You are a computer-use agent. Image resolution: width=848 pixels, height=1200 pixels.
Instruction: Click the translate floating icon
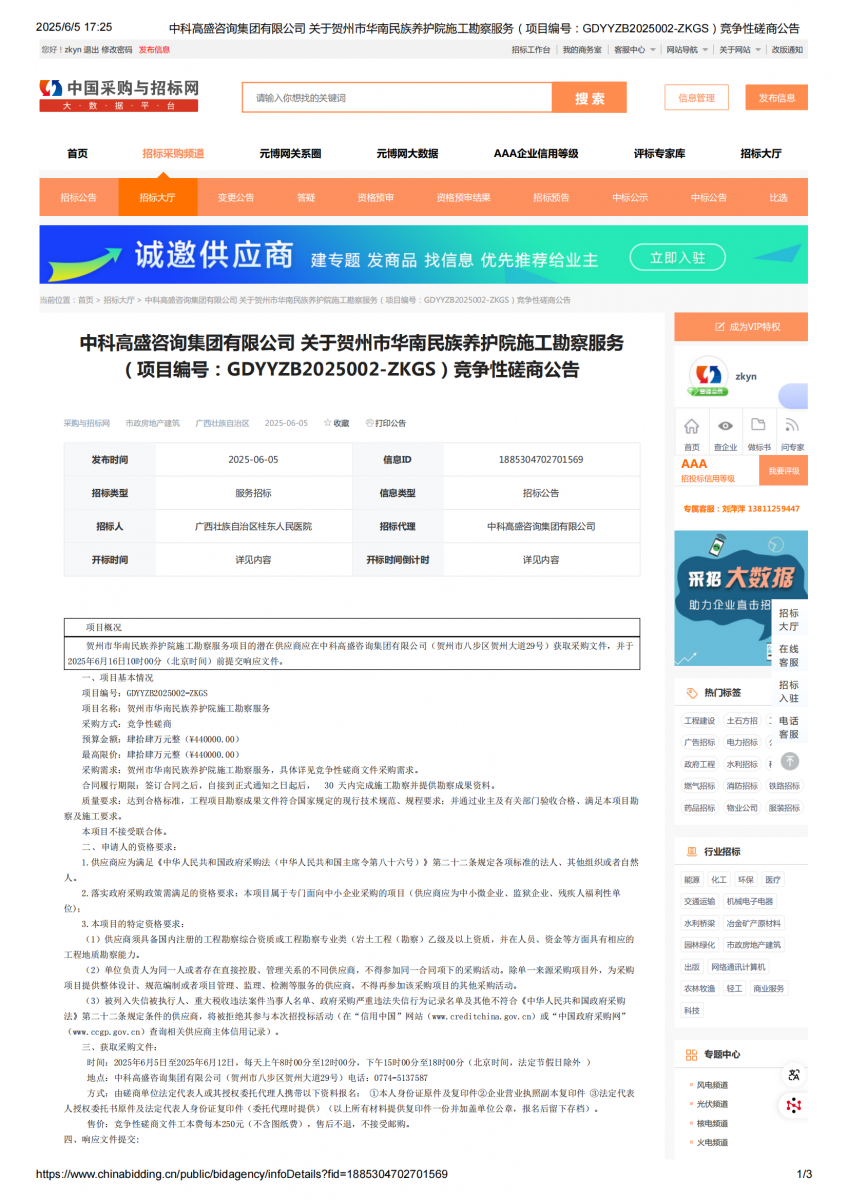pos(794,1075)
